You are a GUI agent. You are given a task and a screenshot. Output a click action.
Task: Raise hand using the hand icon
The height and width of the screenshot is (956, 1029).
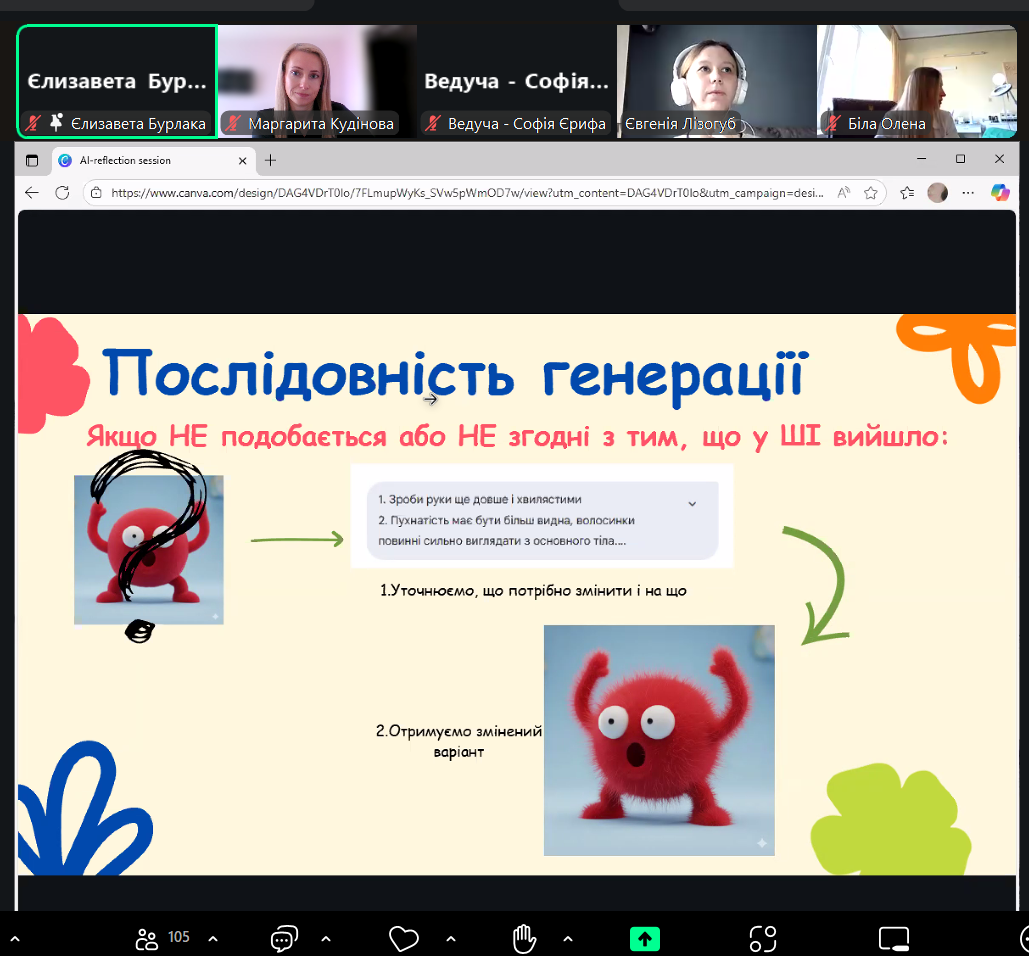[x=523, y=938]
